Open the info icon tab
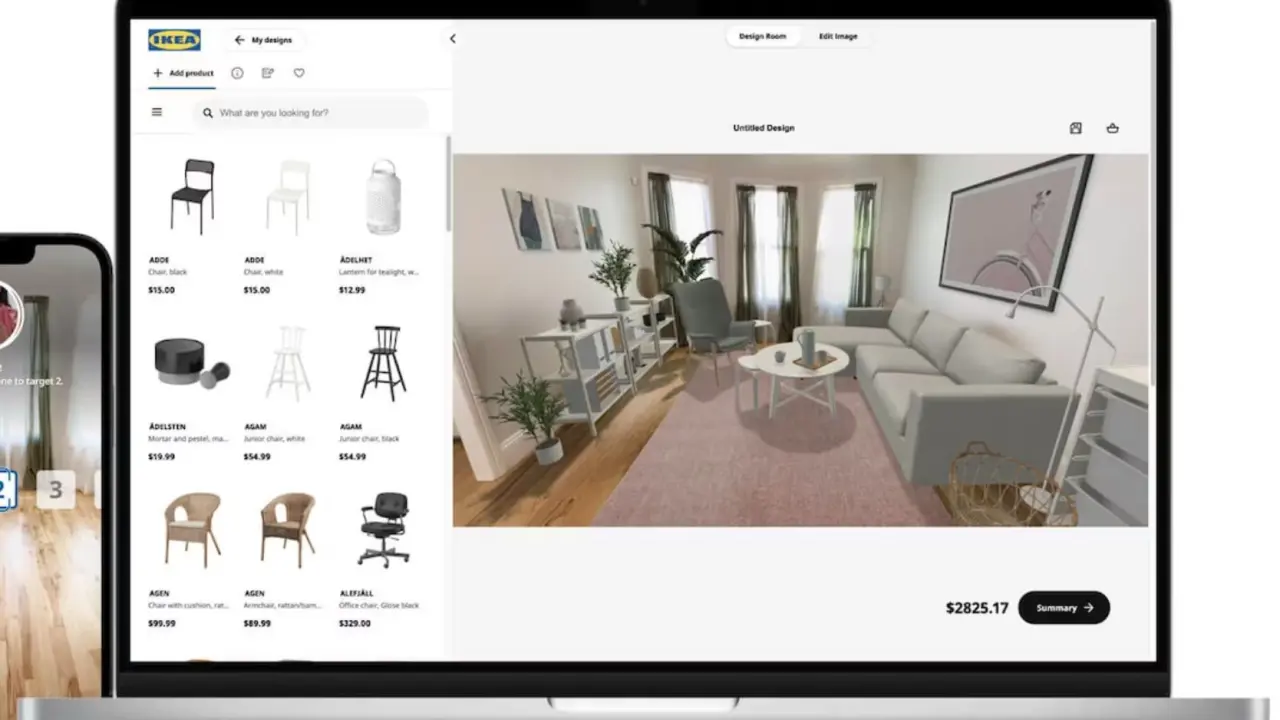 [x=237, y=73]
